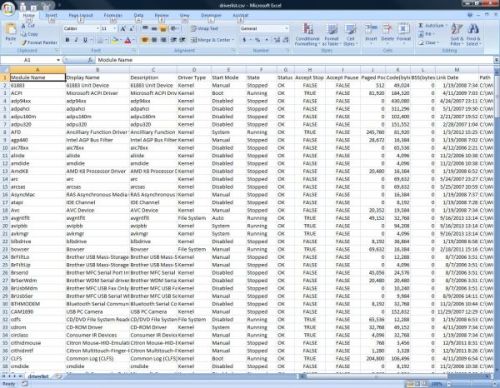Switch to the Page Layout tab
The height and width of the screenshot is (388, 500).
pyautogui.click(x=81, y=15)
